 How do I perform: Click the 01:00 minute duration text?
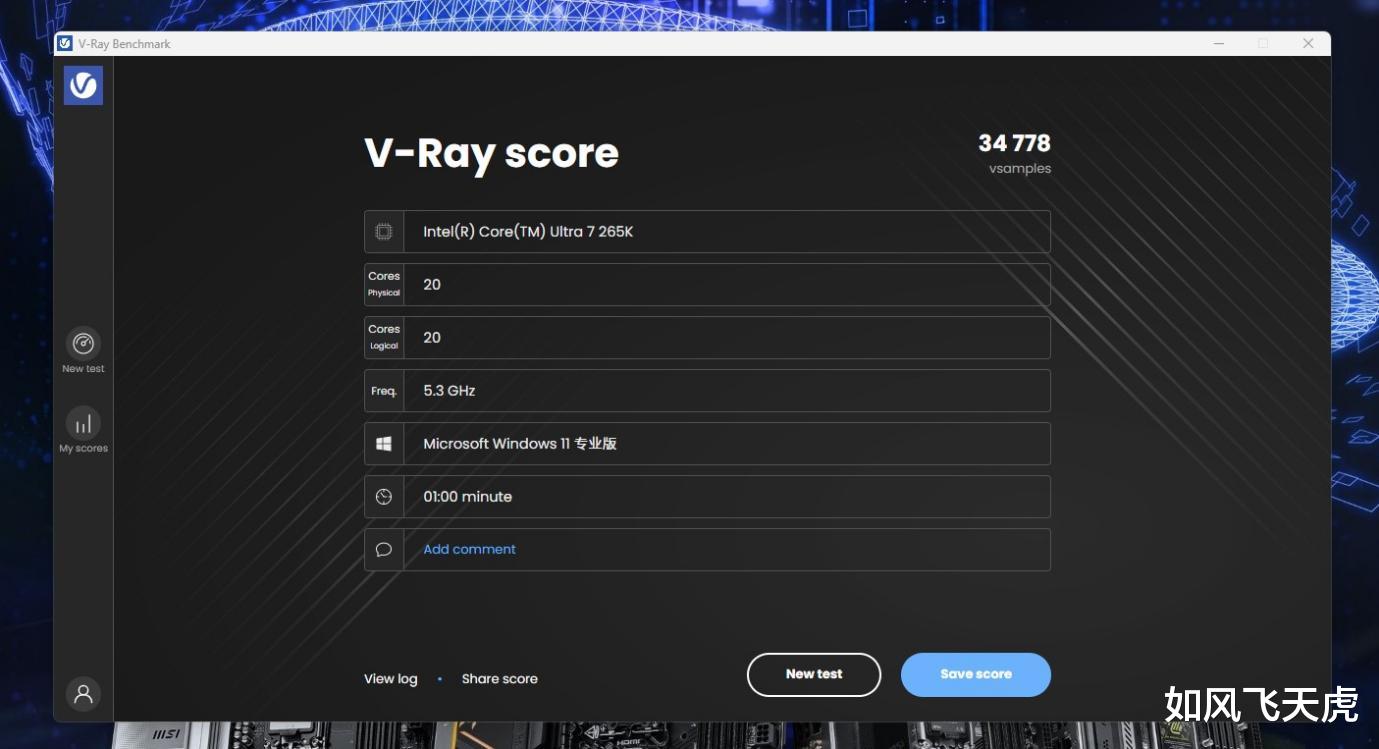pyautogui.click(x=467, y=497)
